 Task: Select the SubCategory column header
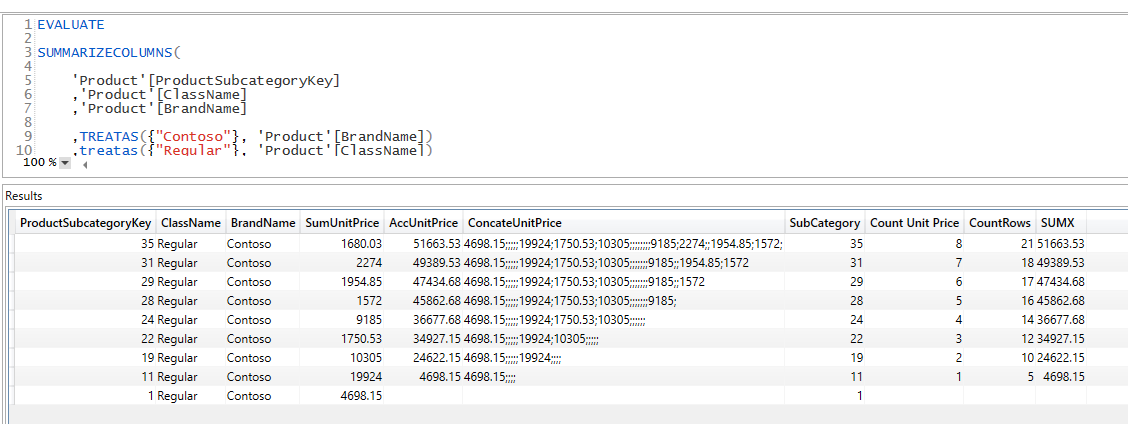pos(824,223)
